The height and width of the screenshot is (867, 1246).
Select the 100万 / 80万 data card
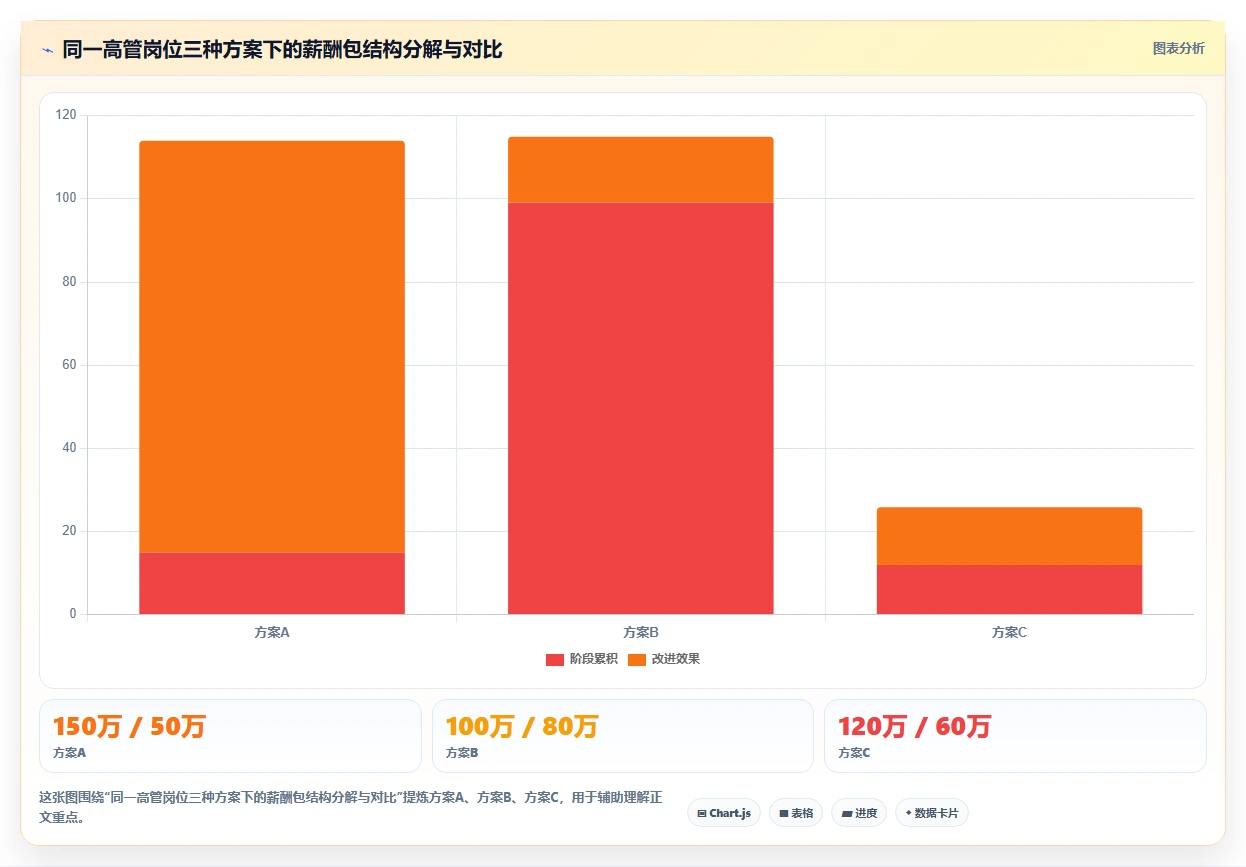click(623, 736)
